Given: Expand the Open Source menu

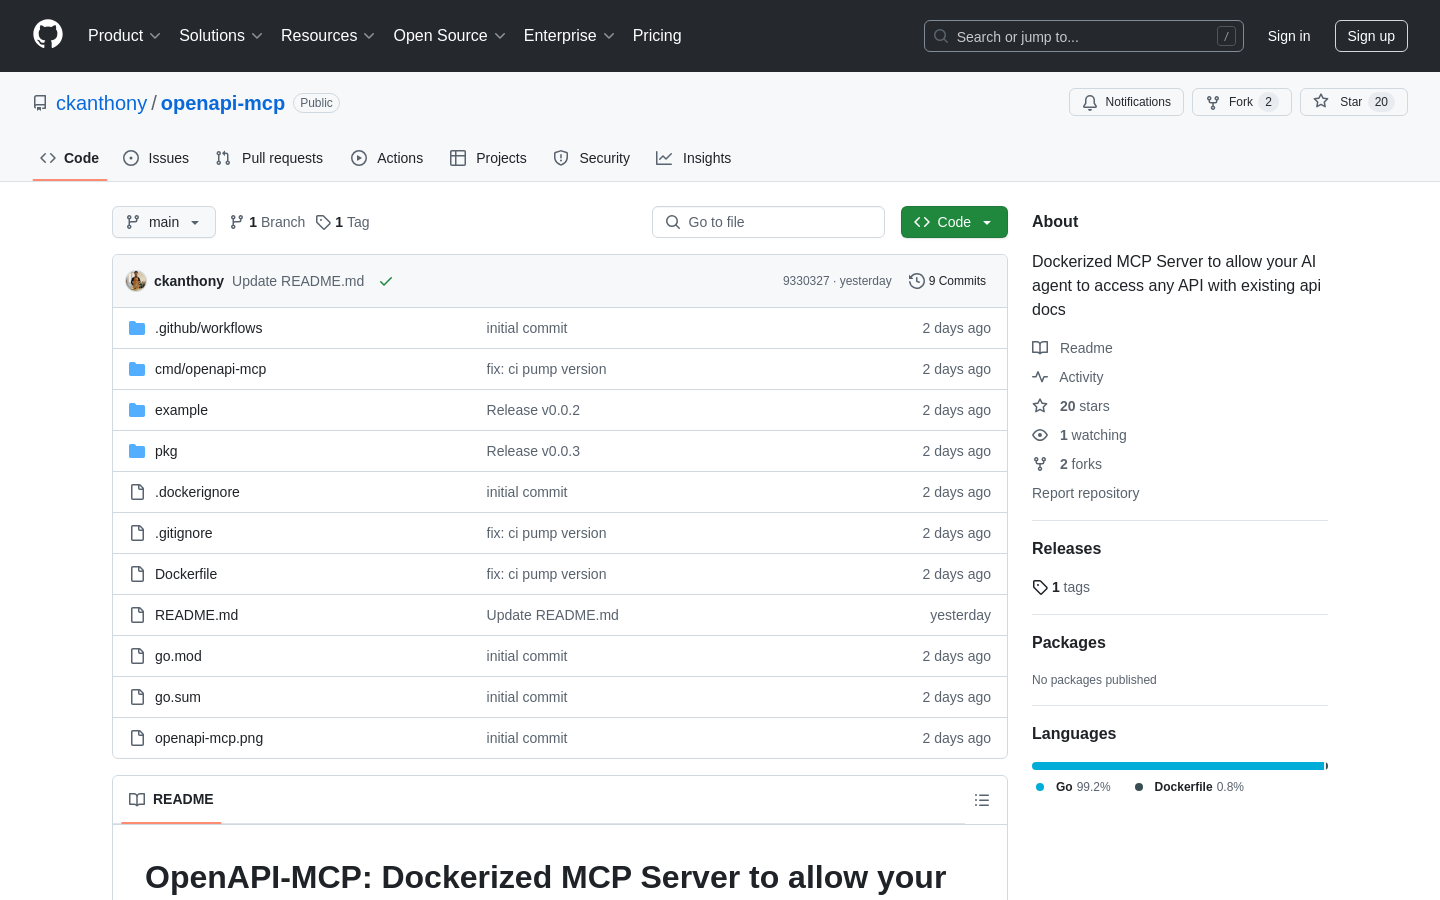Looking at the screenshot, I should tap(450, 36).
